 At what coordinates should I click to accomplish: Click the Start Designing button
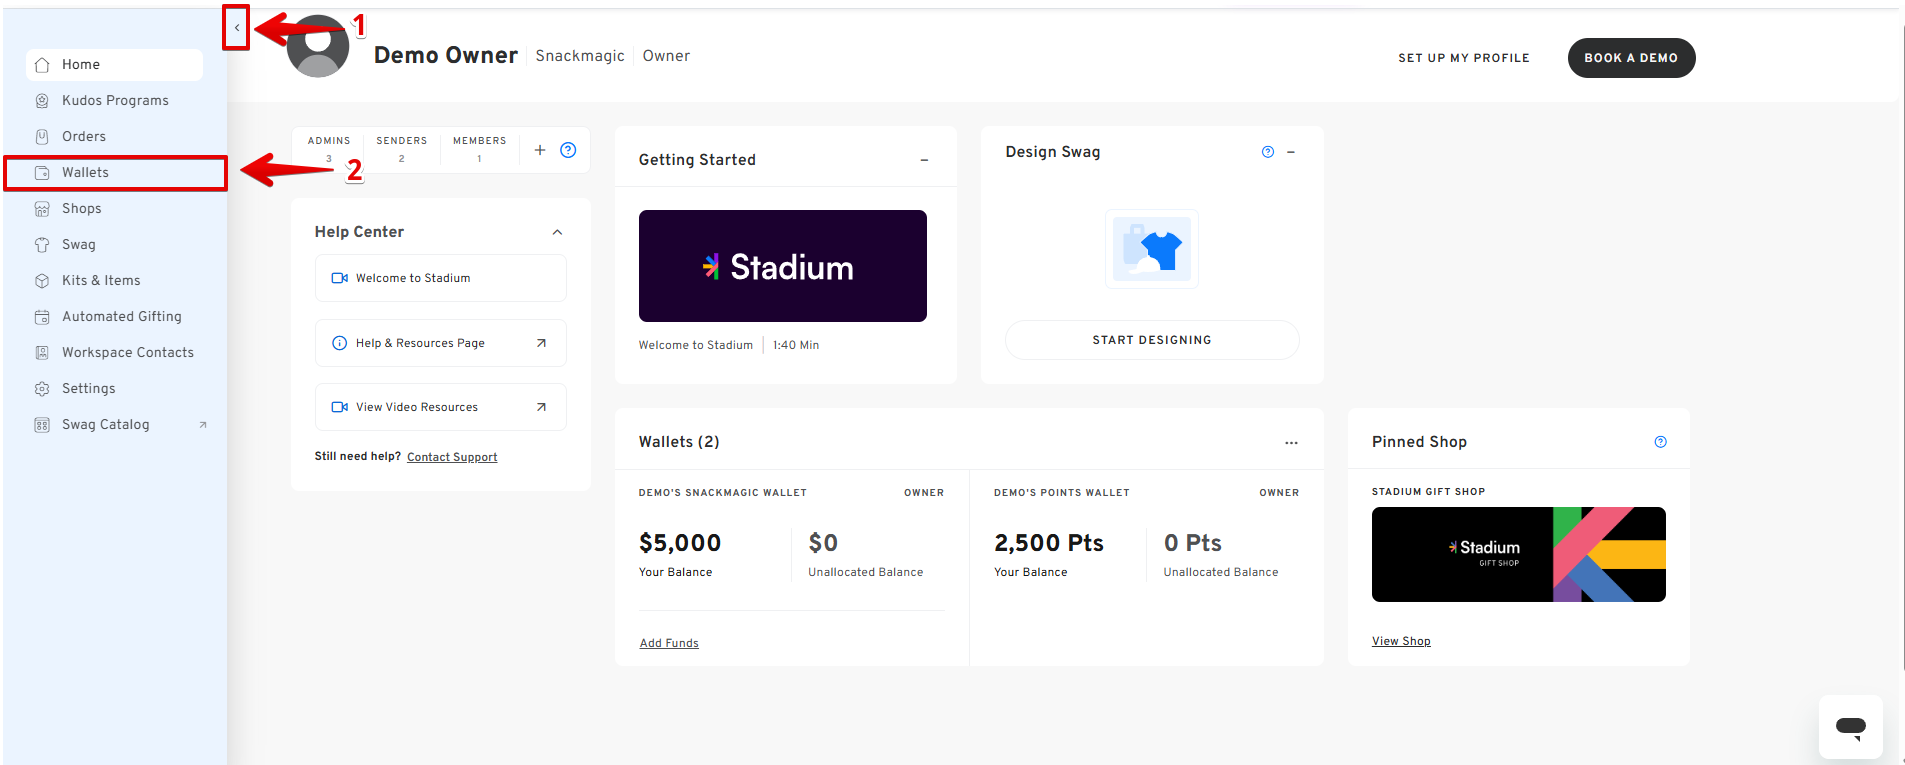click(1152, 340)
